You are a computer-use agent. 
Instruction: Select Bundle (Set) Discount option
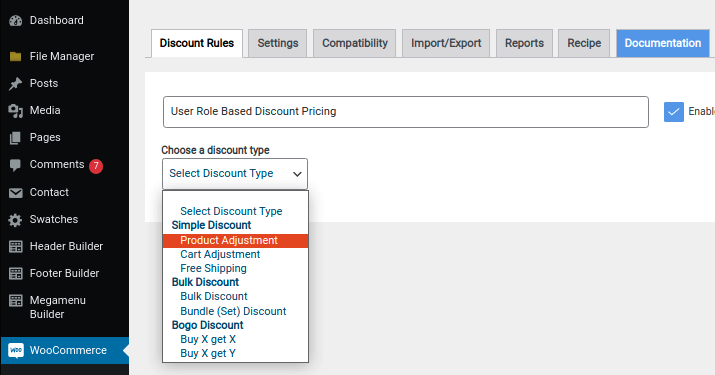[x=235, y=312]
